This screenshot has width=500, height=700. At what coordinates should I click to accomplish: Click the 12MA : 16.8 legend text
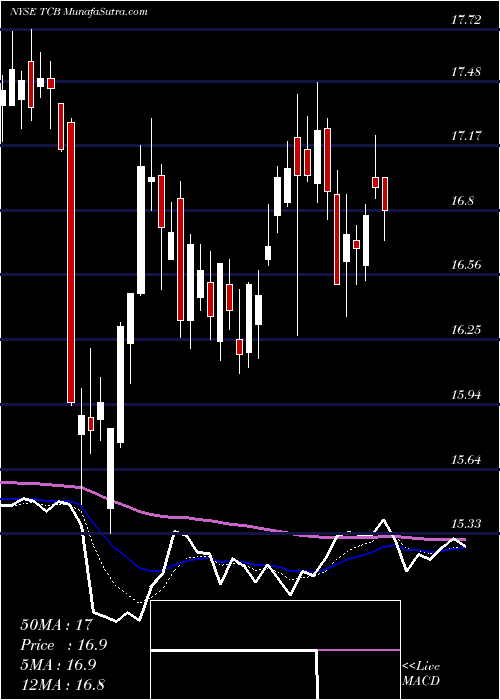coord(63,684)
